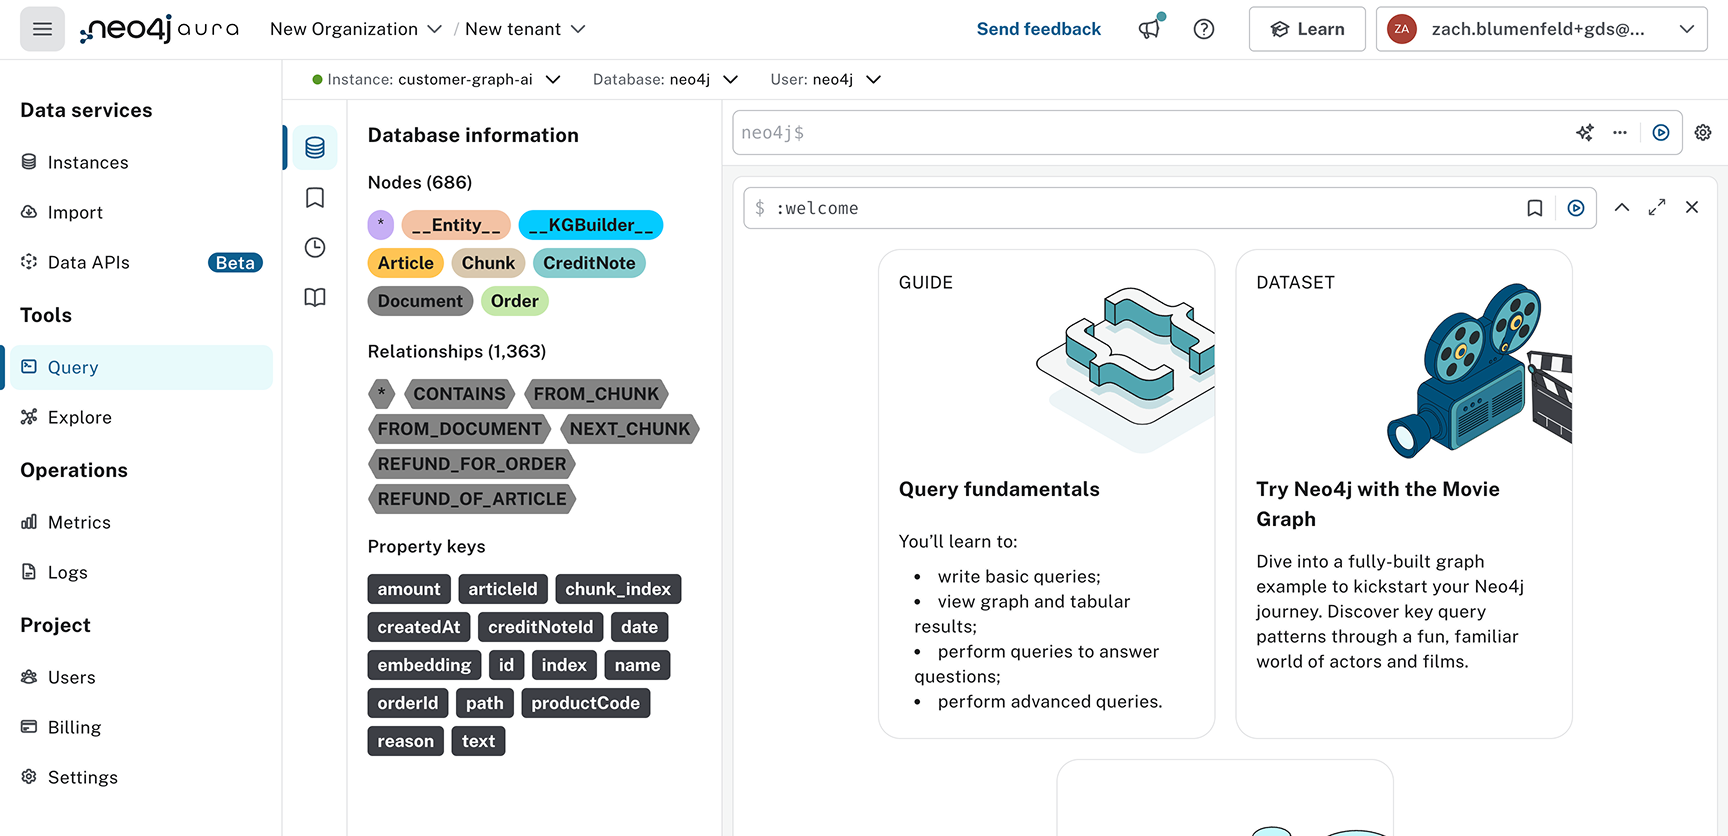This screenshot has width=1728, height=836.
Task: Click the chunk_index property key
Action: pyautogui.click(x=618, y=589)
